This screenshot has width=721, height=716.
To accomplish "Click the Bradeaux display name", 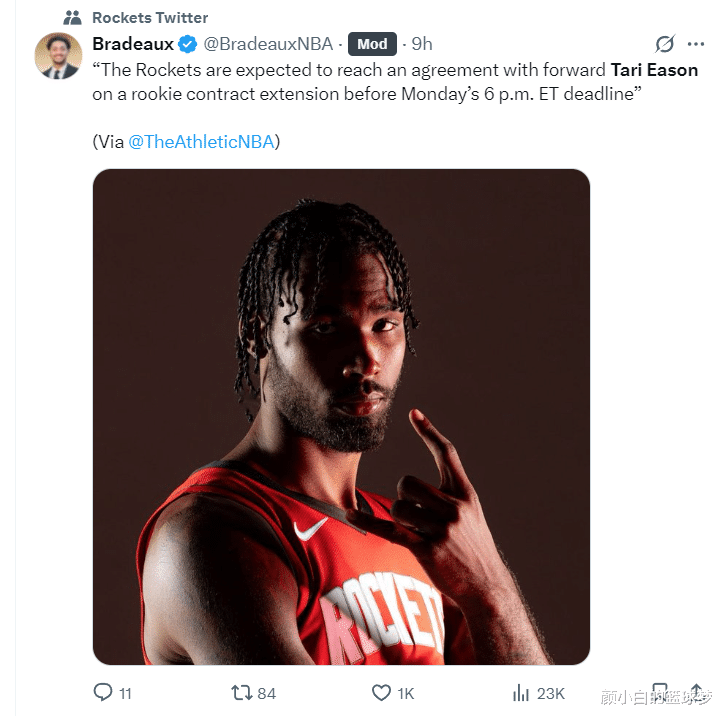I will 132,44.
